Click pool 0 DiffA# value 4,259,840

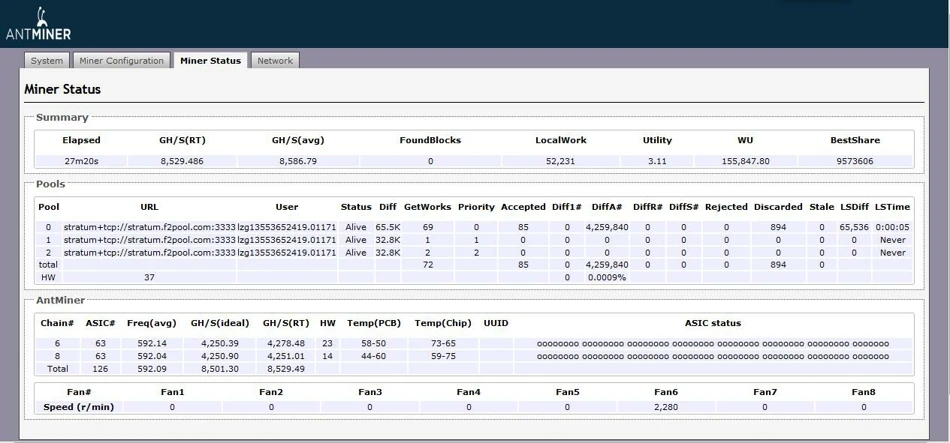click(x=606, y=227)
